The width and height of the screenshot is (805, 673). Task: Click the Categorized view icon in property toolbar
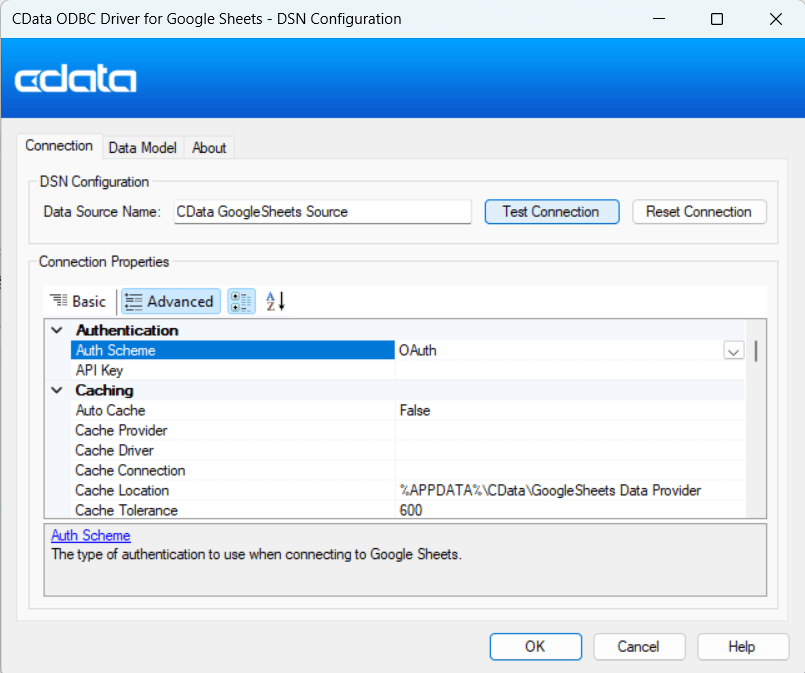pyautogui.click(x=241, y=301)
